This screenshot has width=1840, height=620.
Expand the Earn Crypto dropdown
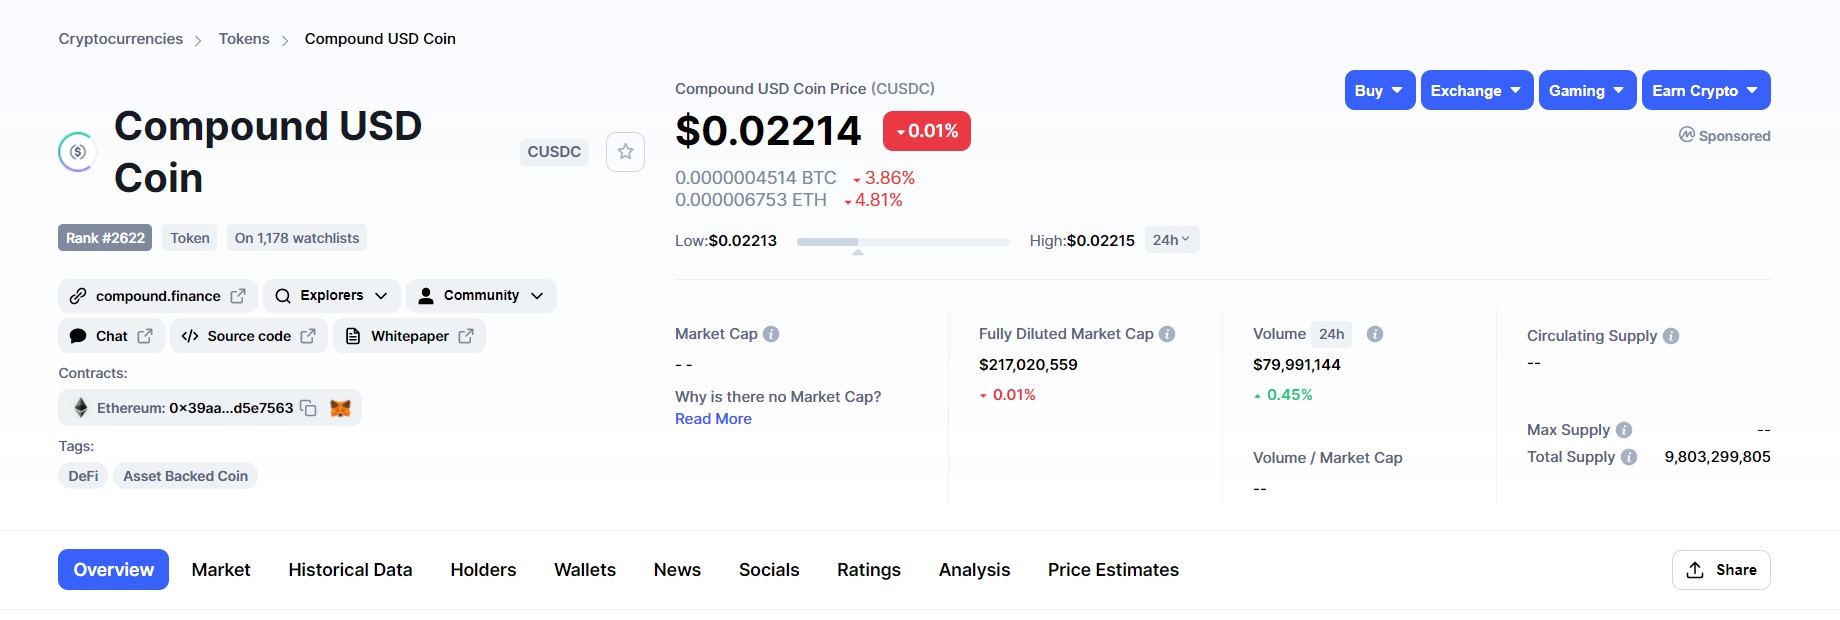pos(1706,90)
